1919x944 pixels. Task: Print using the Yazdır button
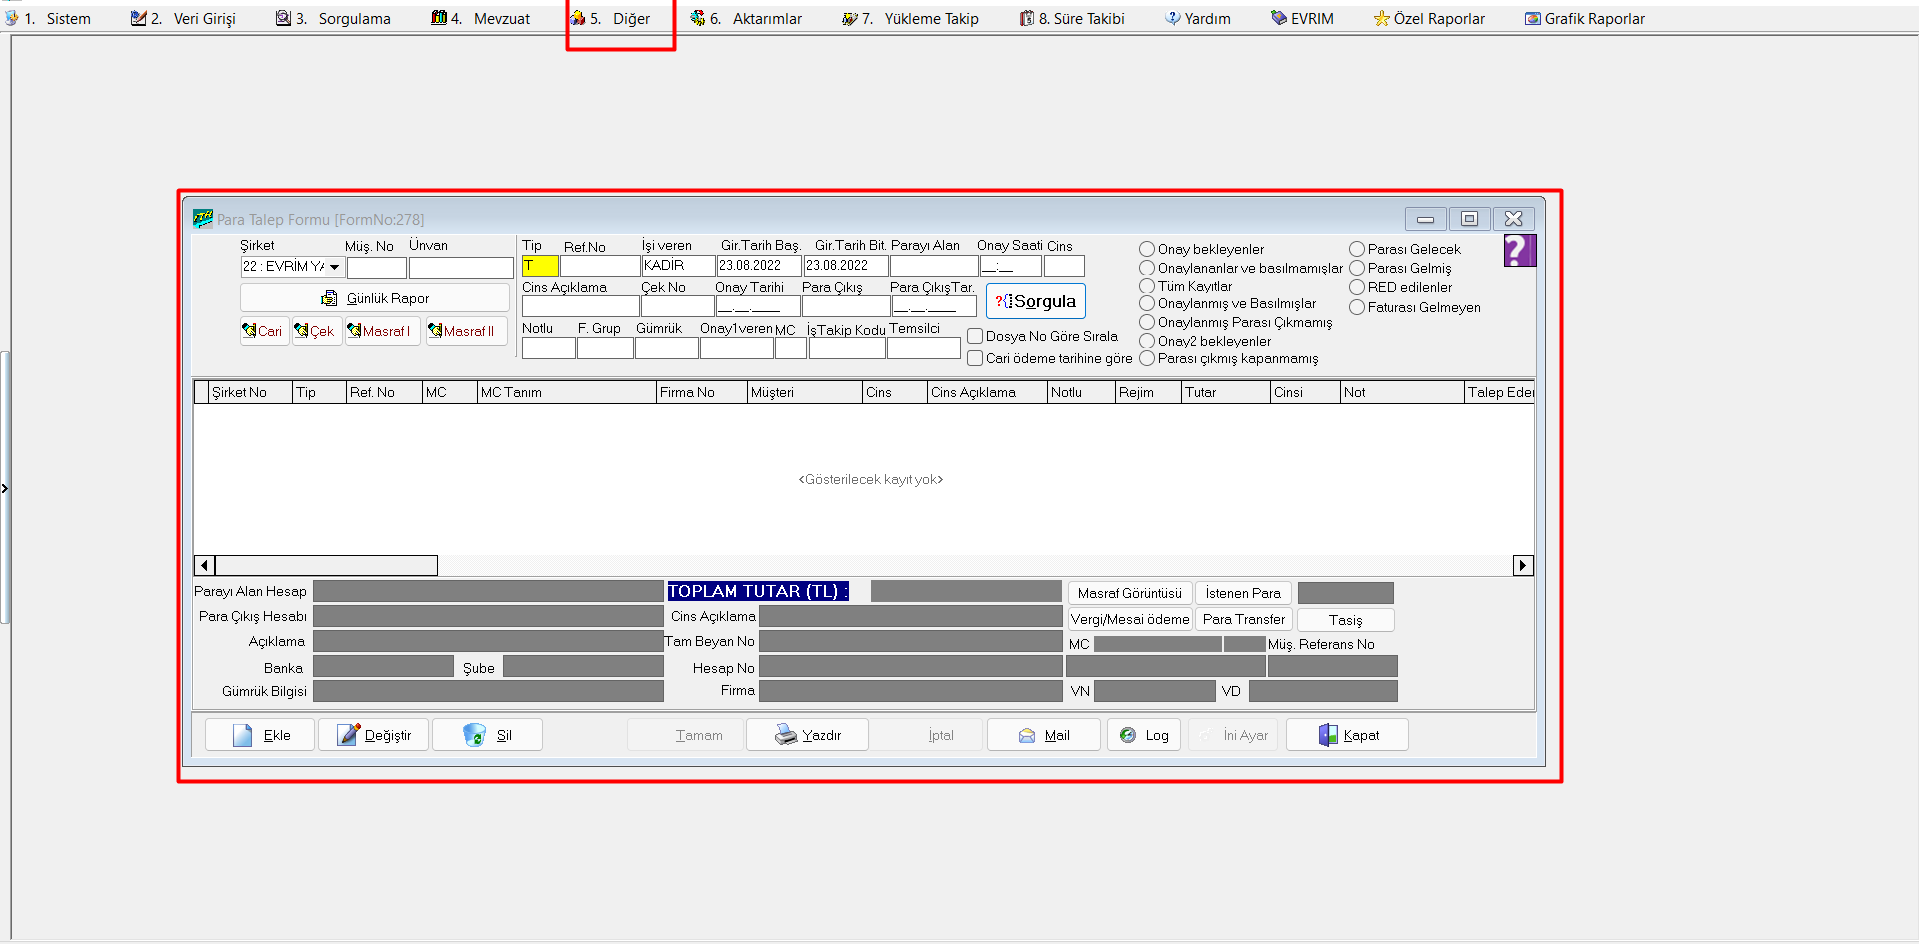tap(807, 735)
